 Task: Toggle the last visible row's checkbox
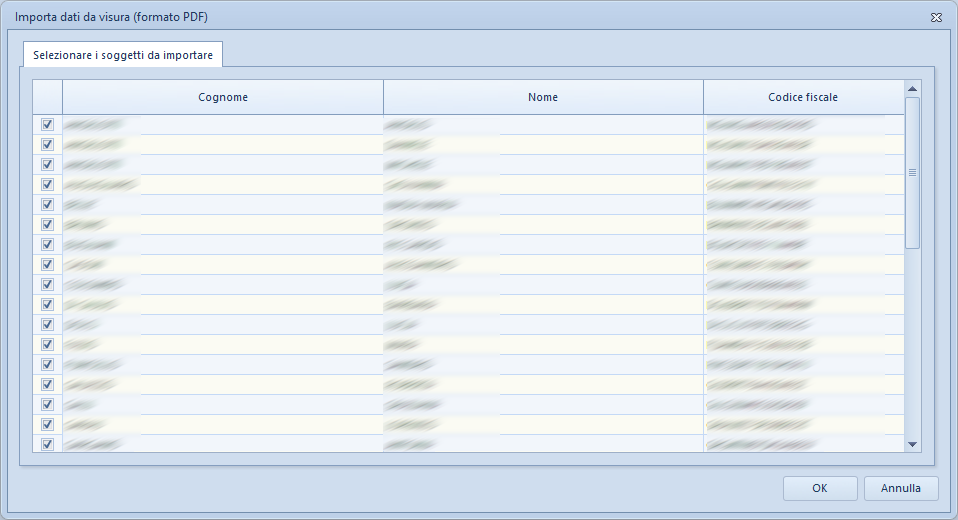(x=47, y=444)
